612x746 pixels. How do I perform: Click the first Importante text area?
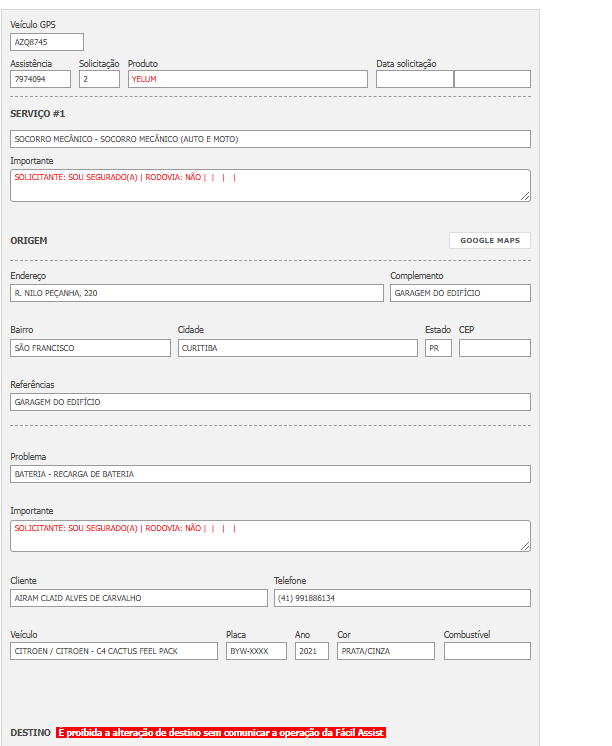tap(270, 185)
